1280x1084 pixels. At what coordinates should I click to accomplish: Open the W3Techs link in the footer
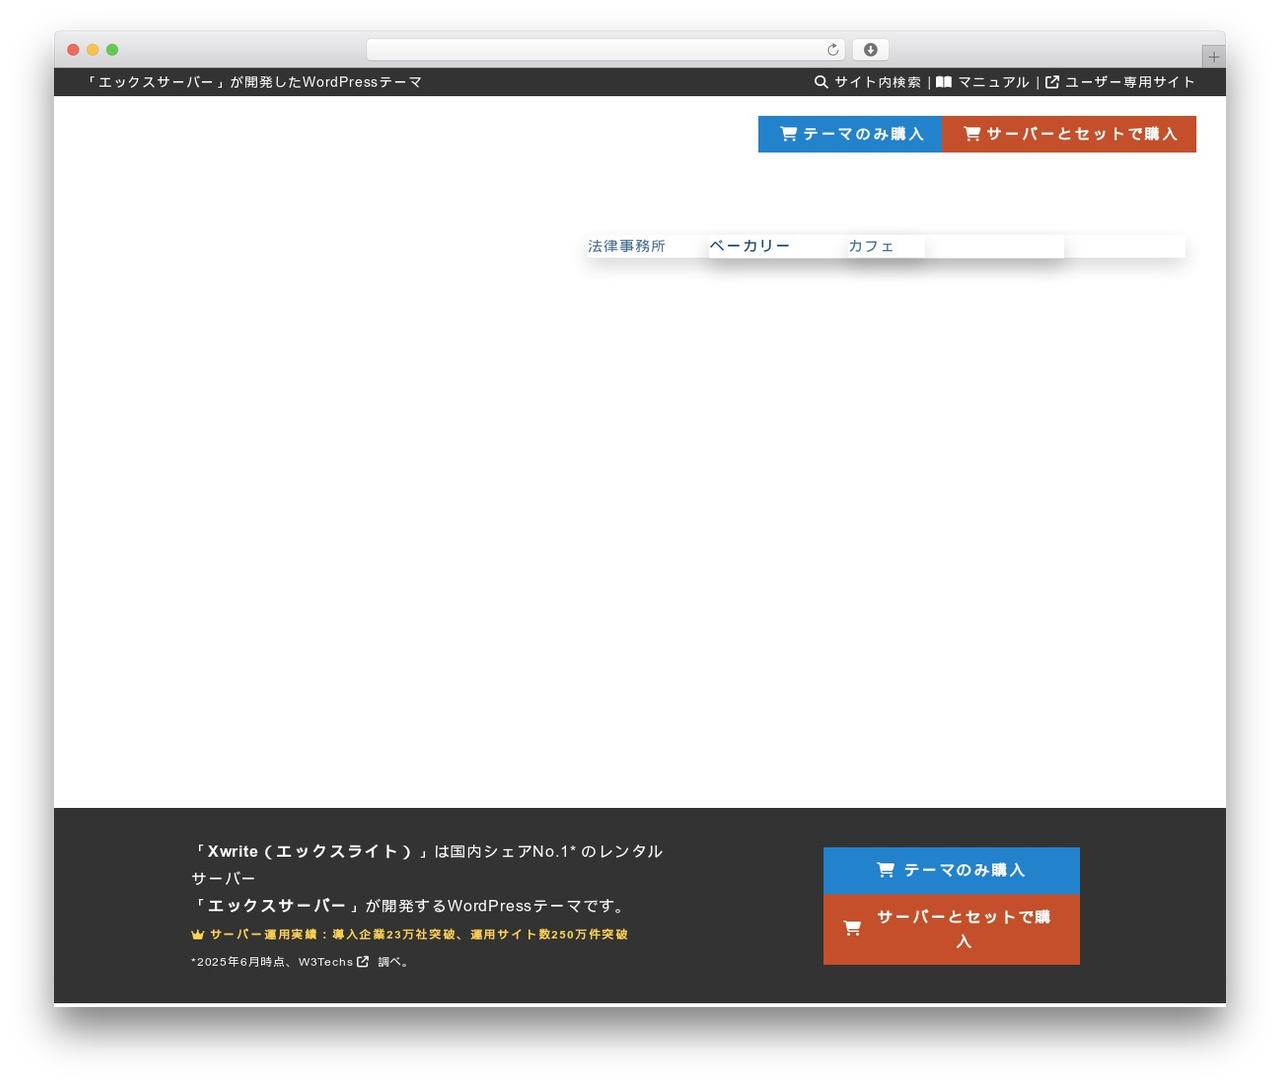point(326,962)
